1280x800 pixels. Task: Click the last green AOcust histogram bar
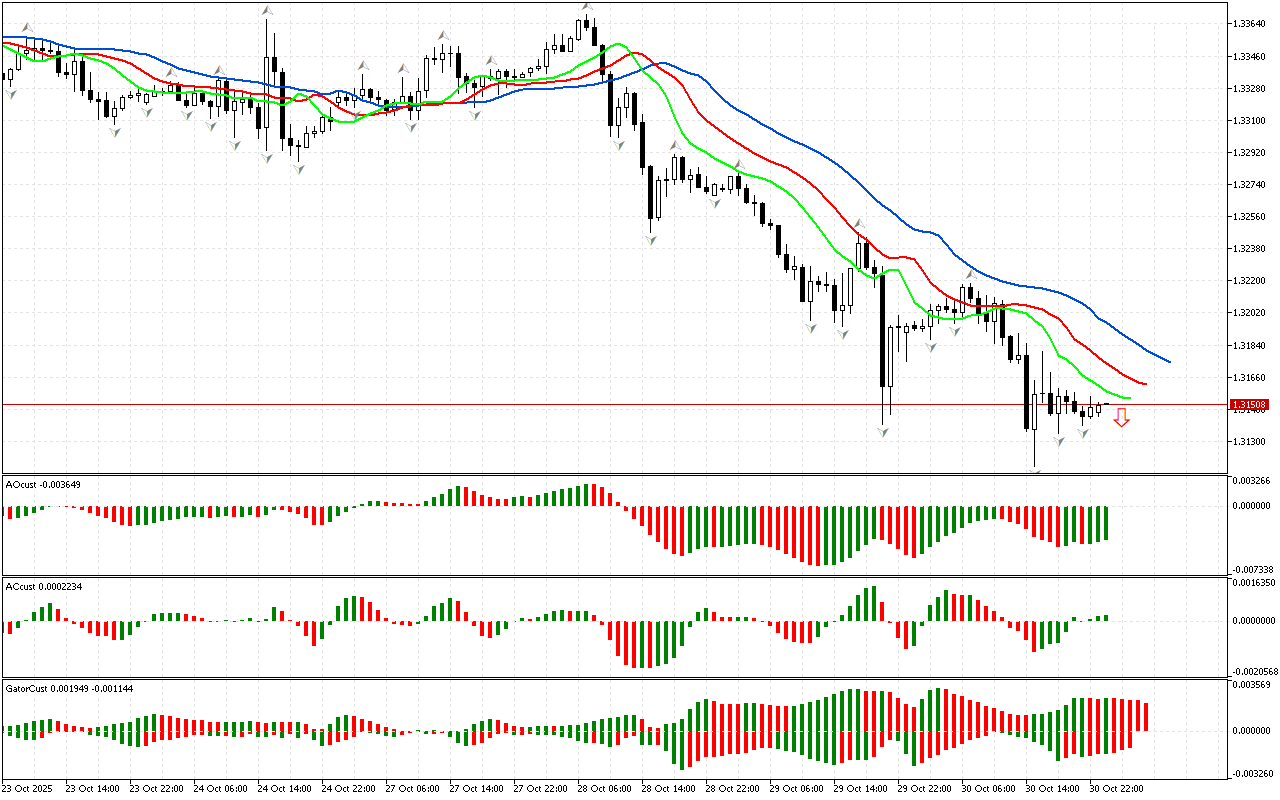coord(1106,522)
